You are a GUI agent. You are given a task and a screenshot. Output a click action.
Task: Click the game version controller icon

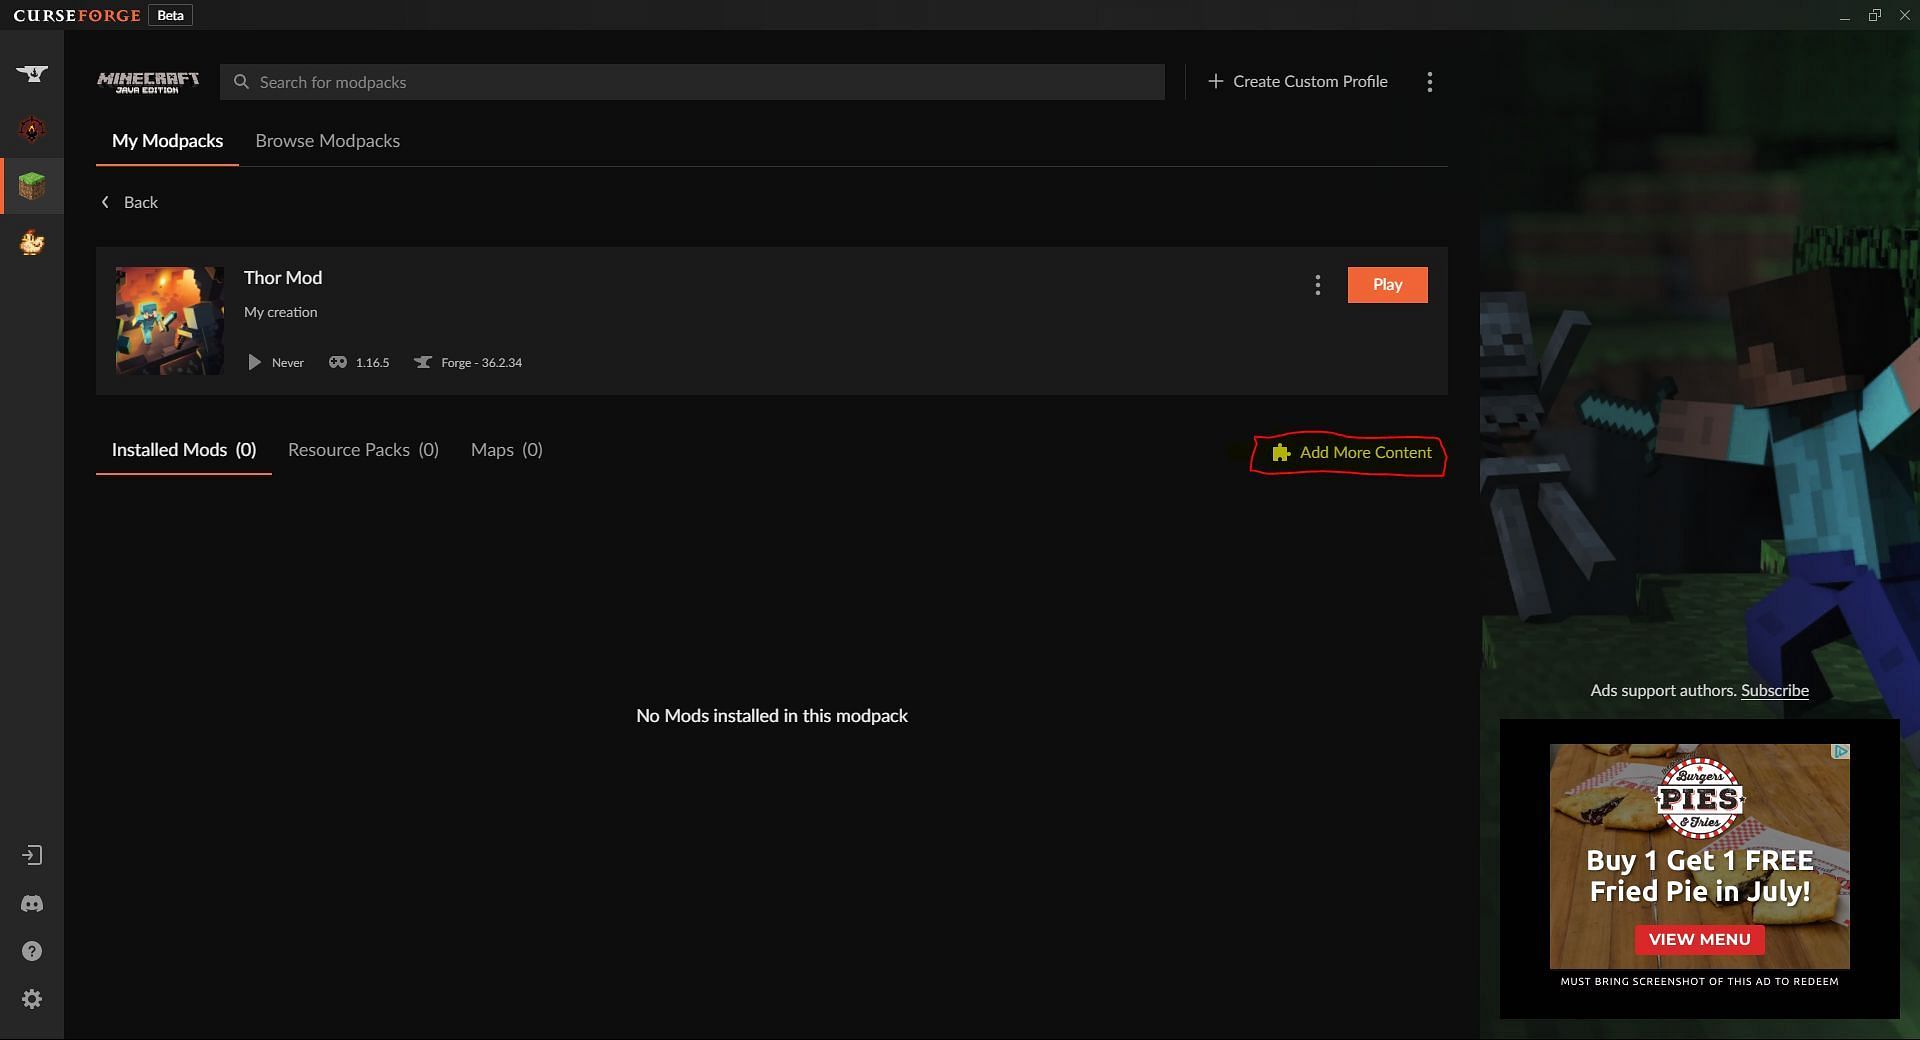[338, 362]
